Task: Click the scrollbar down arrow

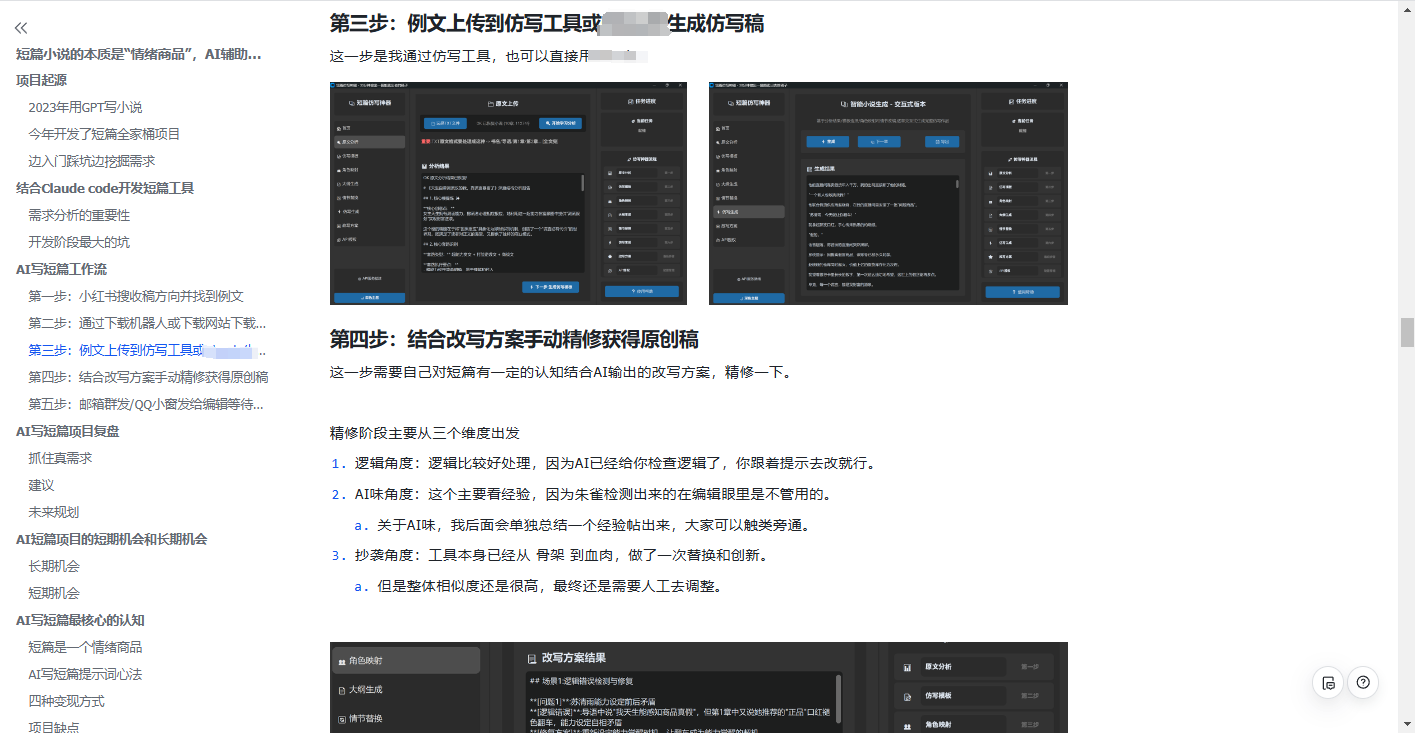Action: tap(1406, 725)
